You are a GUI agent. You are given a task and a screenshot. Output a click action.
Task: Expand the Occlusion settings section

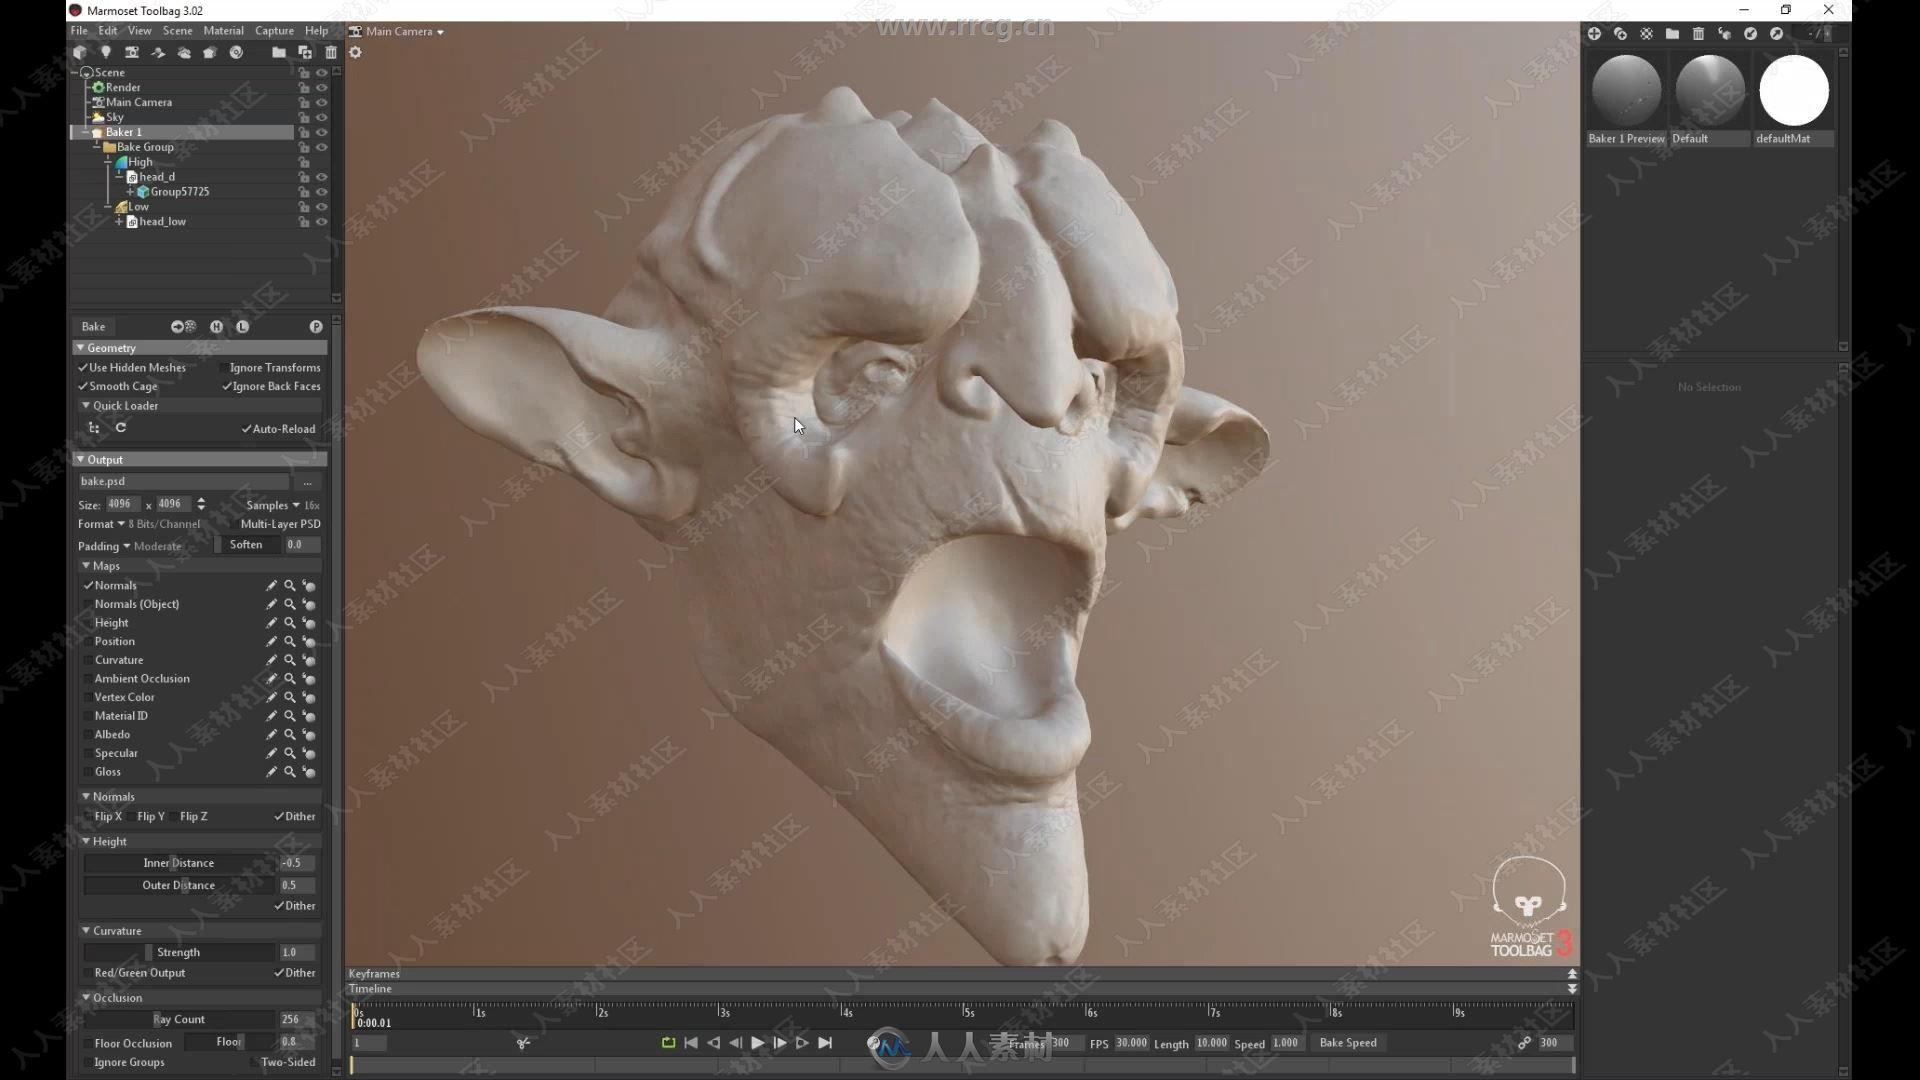click(x=84, y=997)
